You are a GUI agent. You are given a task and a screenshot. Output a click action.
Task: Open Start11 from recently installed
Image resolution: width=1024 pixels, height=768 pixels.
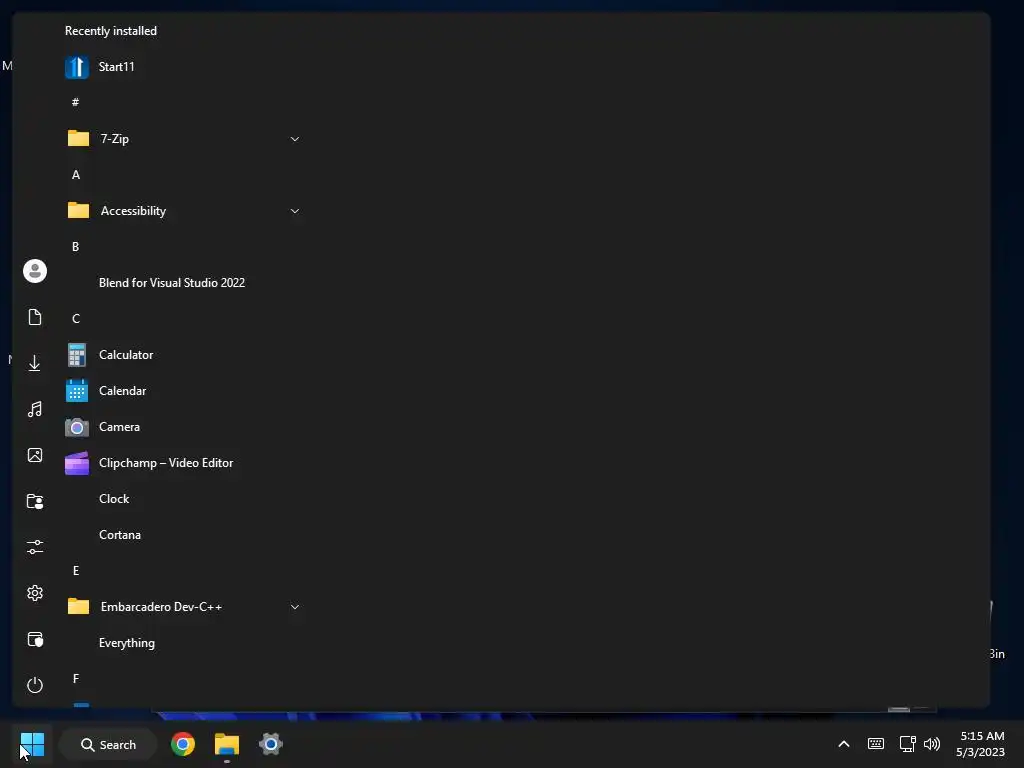tap(100, 67)
